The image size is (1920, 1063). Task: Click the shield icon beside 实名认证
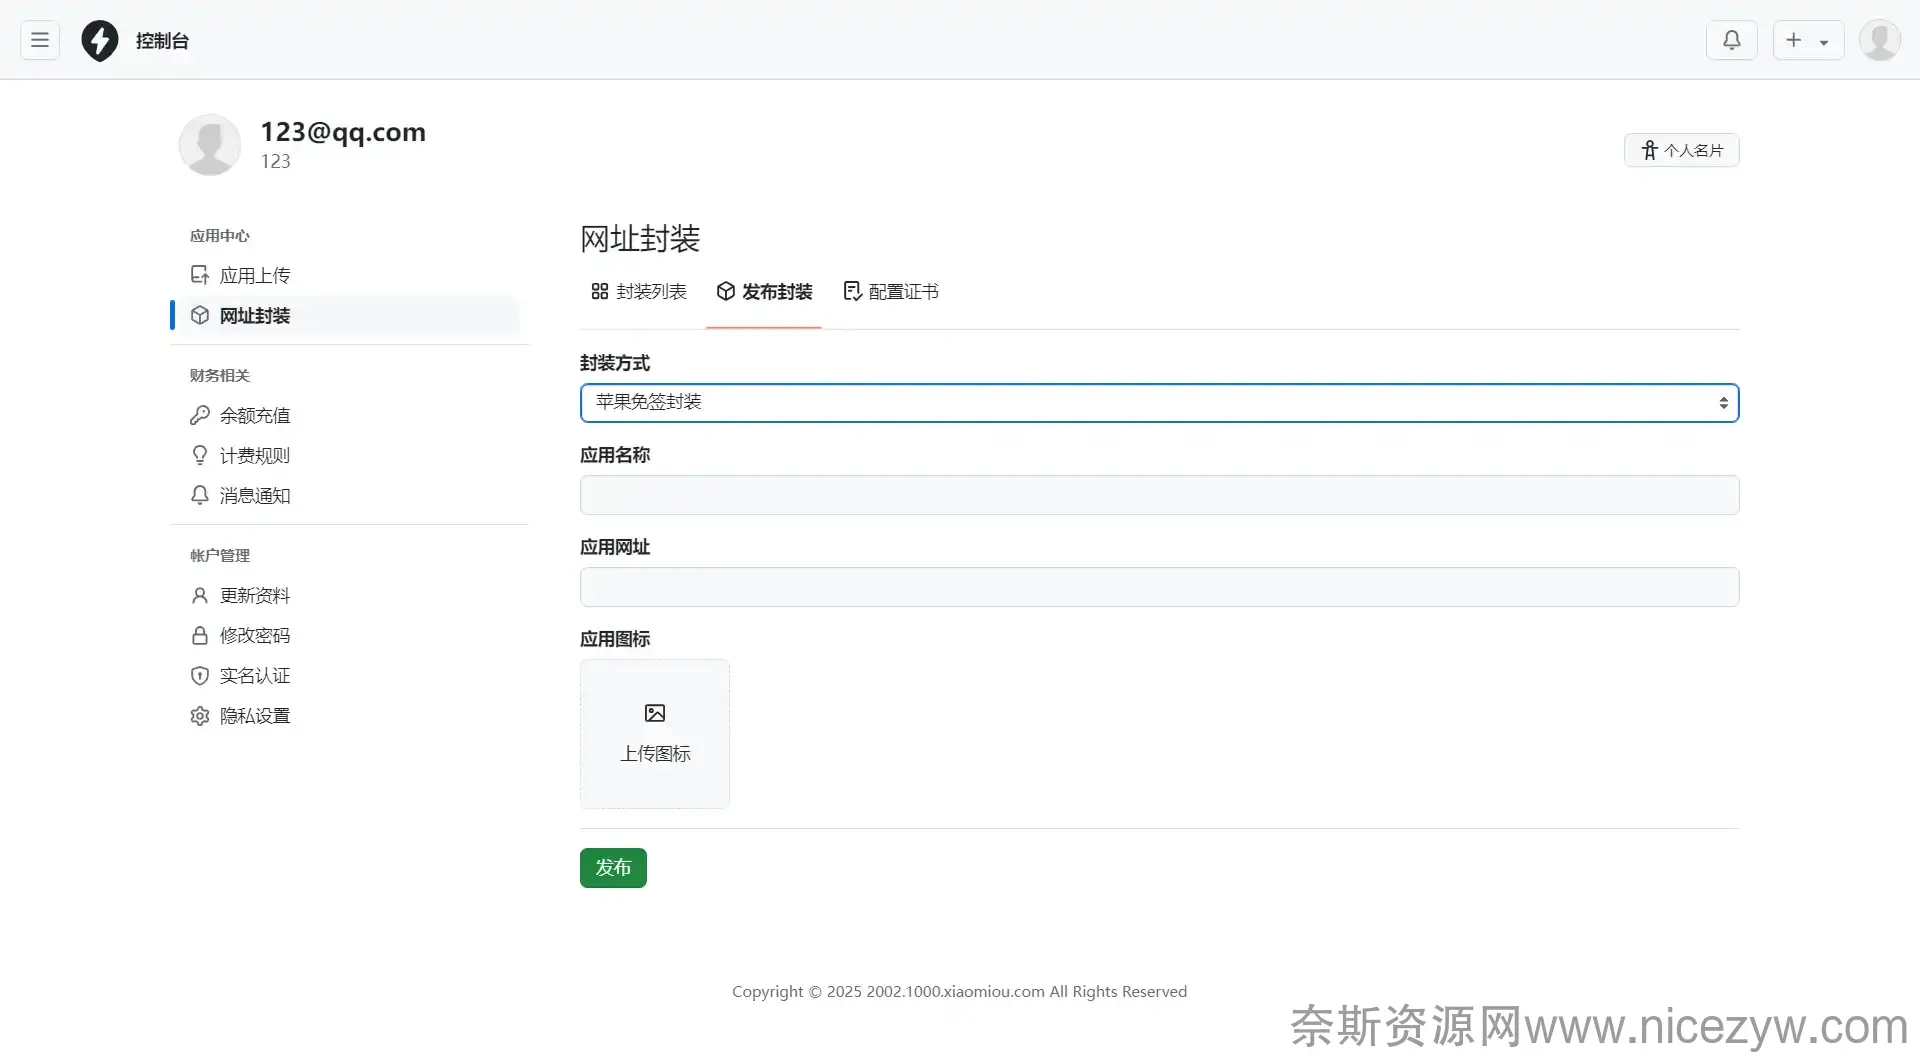click(x=200, y=676)
